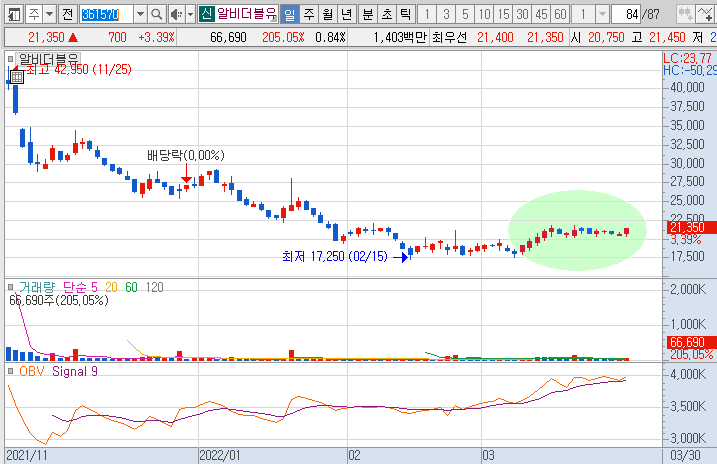Viewport: 717px width, 464px height.
Task: Click the LC:23.77 label
Action: pos(688,58)
